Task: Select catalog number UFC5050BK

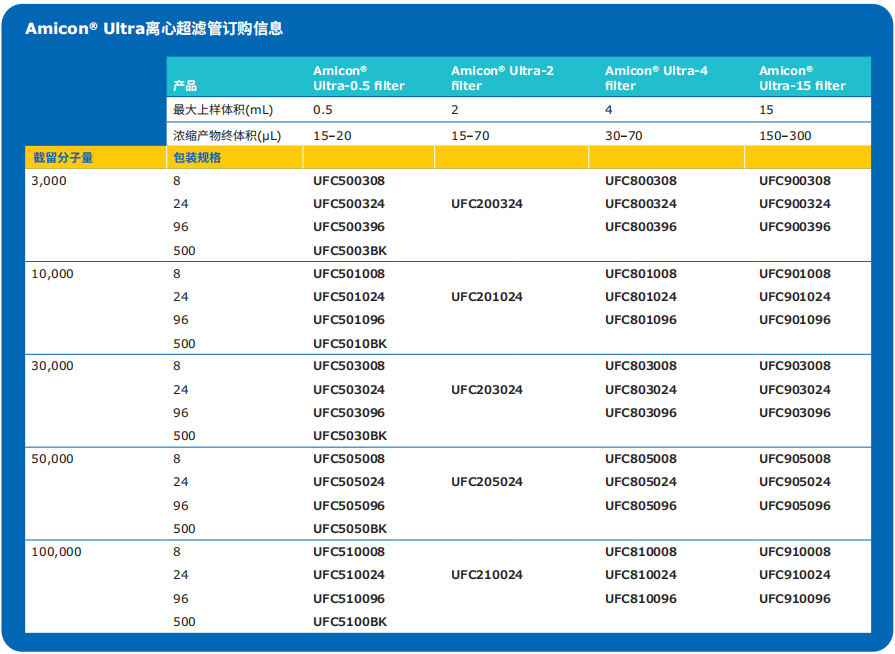Action: tap(350, 528)
